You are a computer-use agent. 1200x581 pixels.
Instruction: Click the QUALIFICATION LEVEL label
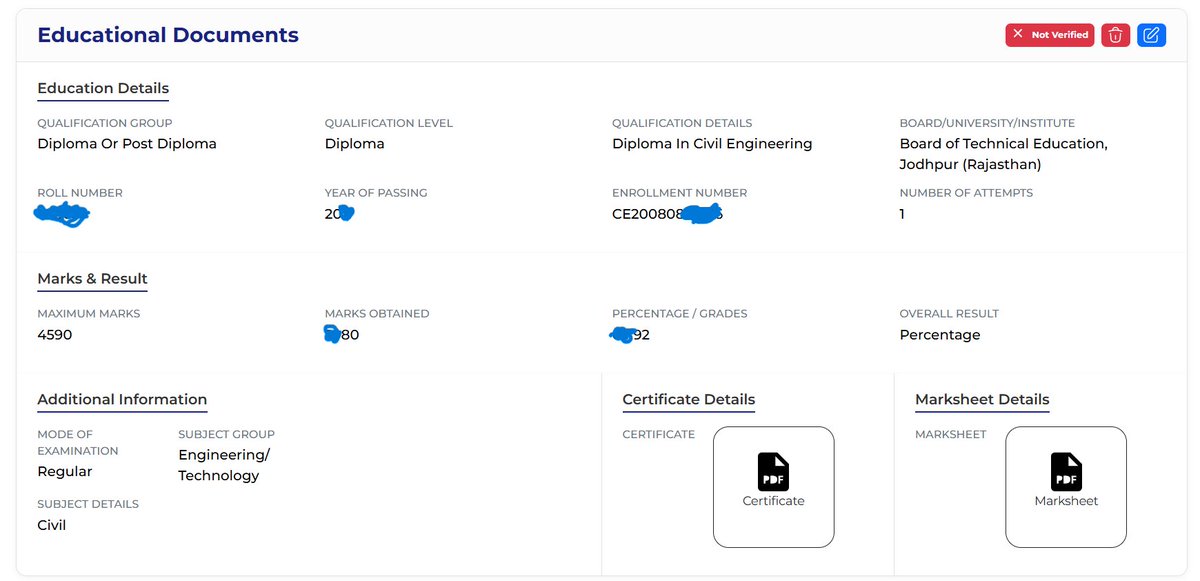[389, 123]
